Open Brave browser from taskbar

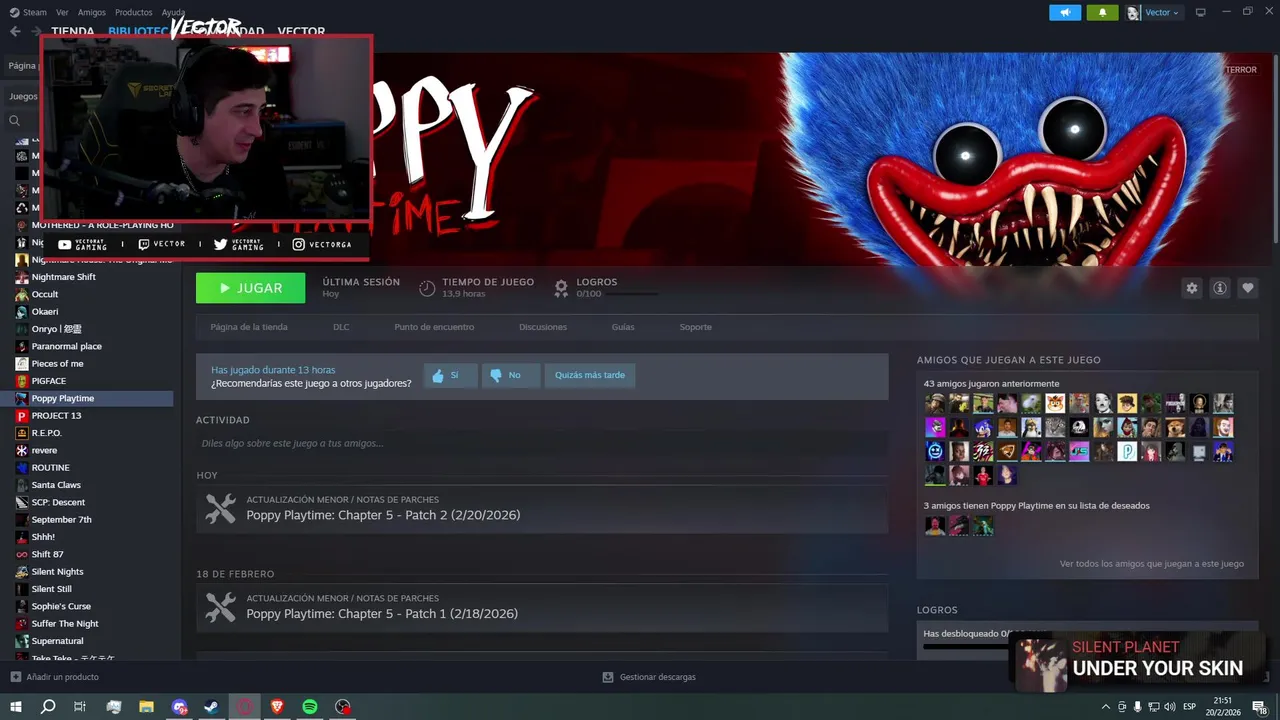(x=277, y=707)
